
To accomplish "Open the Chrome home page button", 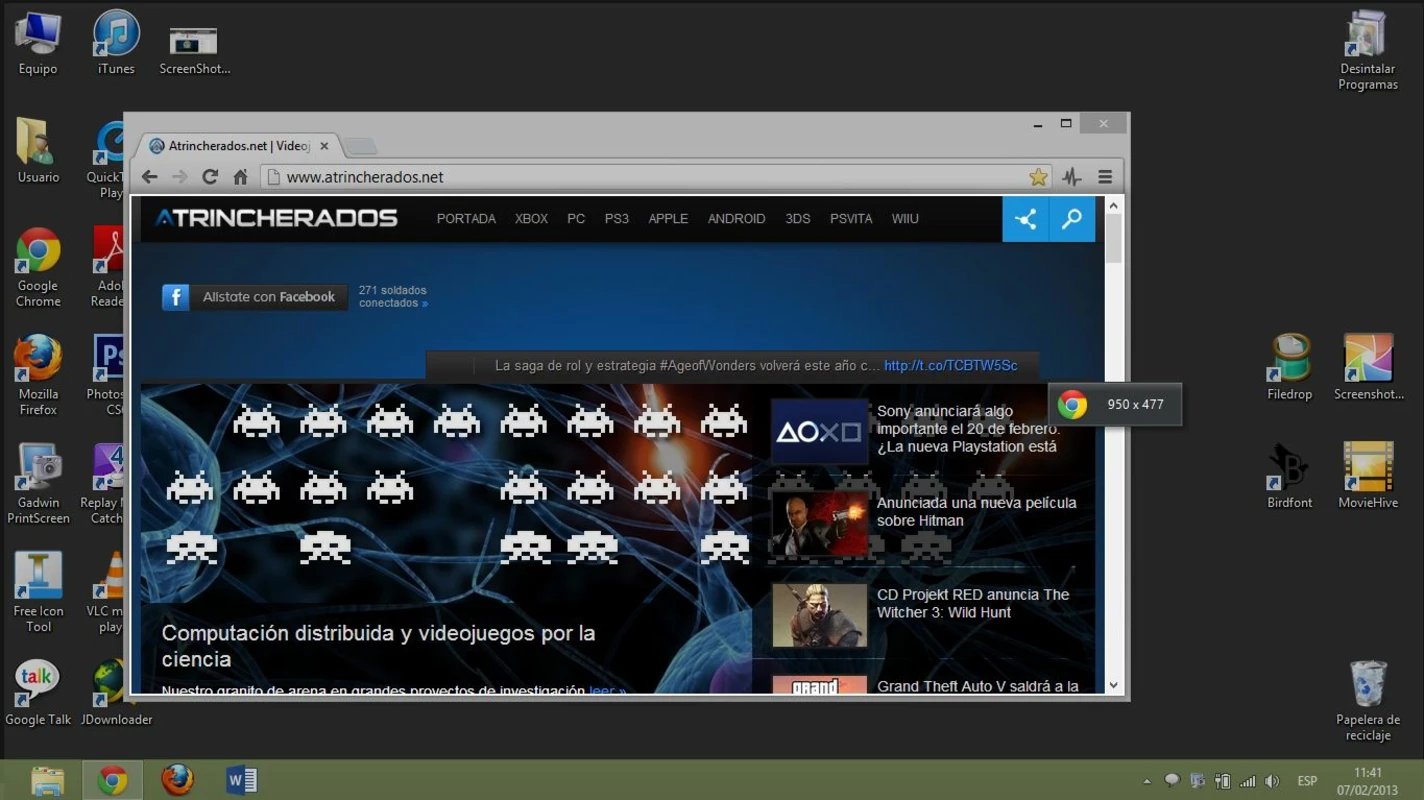I will 240,177.
